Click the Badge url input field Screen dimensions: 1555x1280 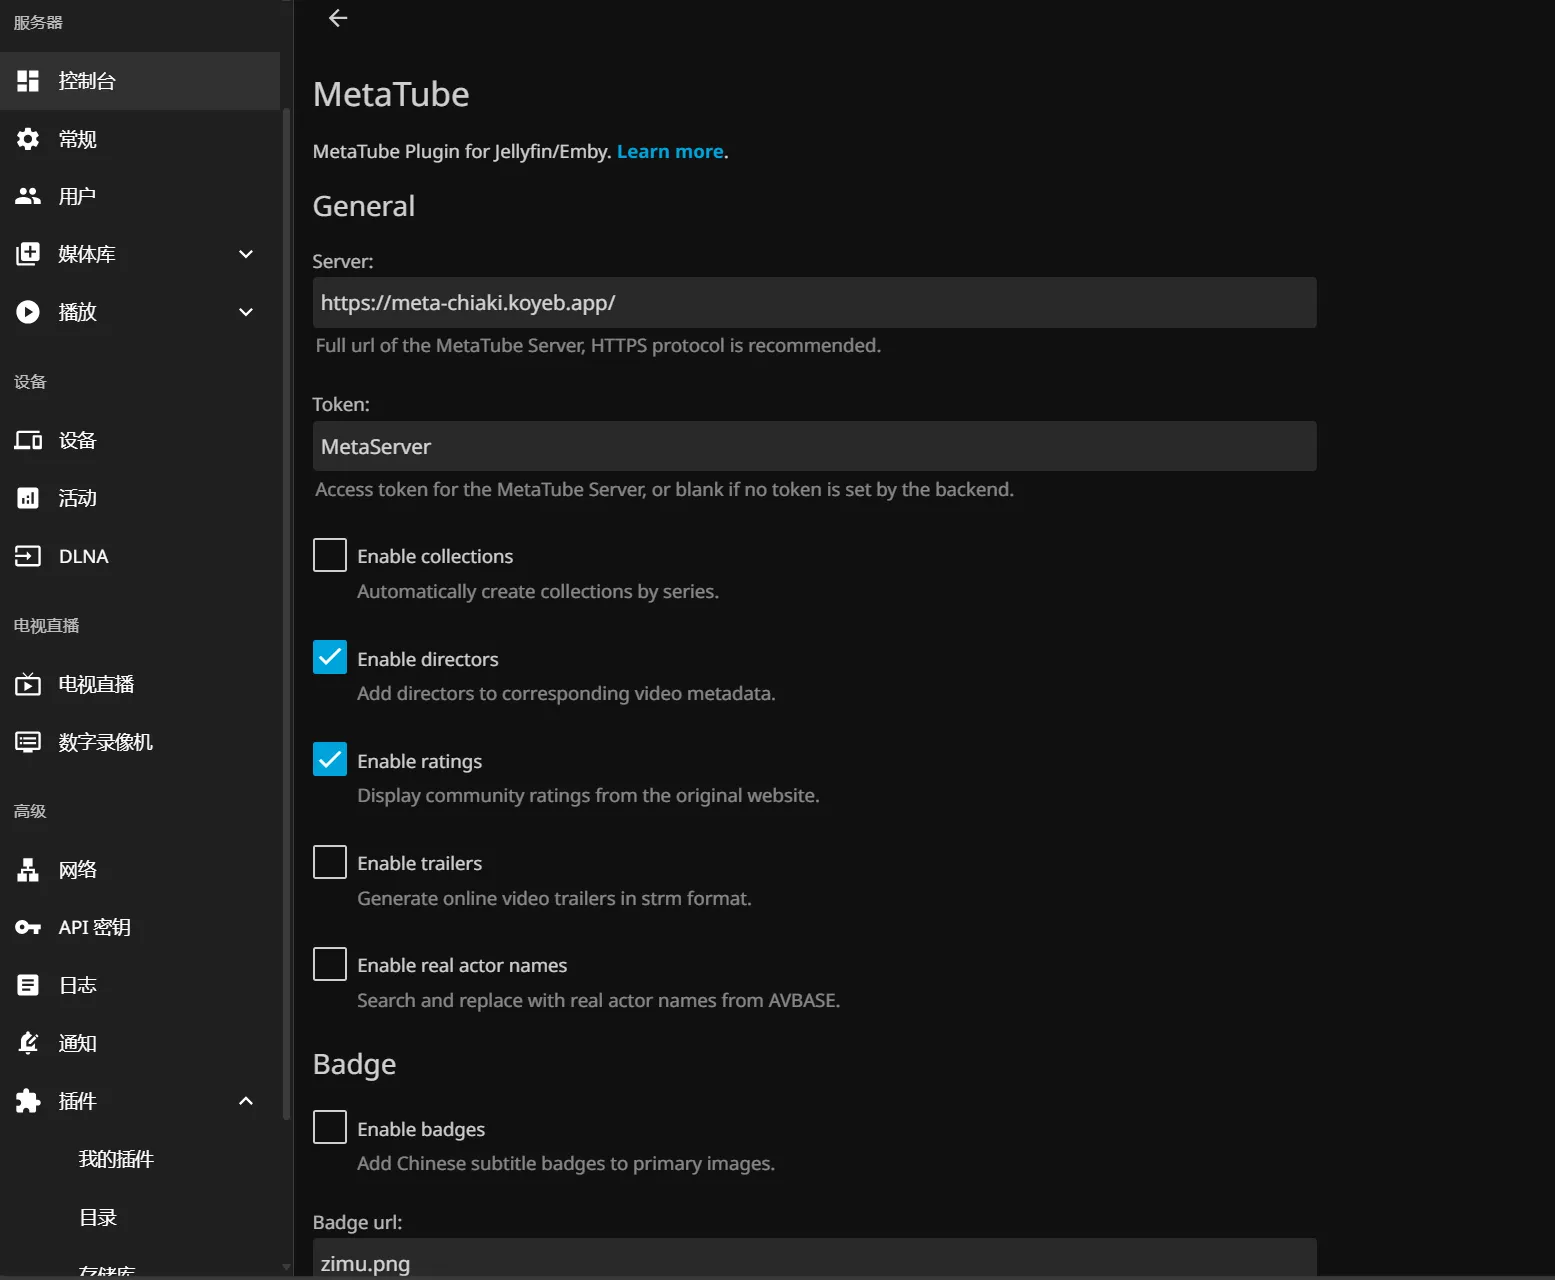click(x=814, y=1259)
